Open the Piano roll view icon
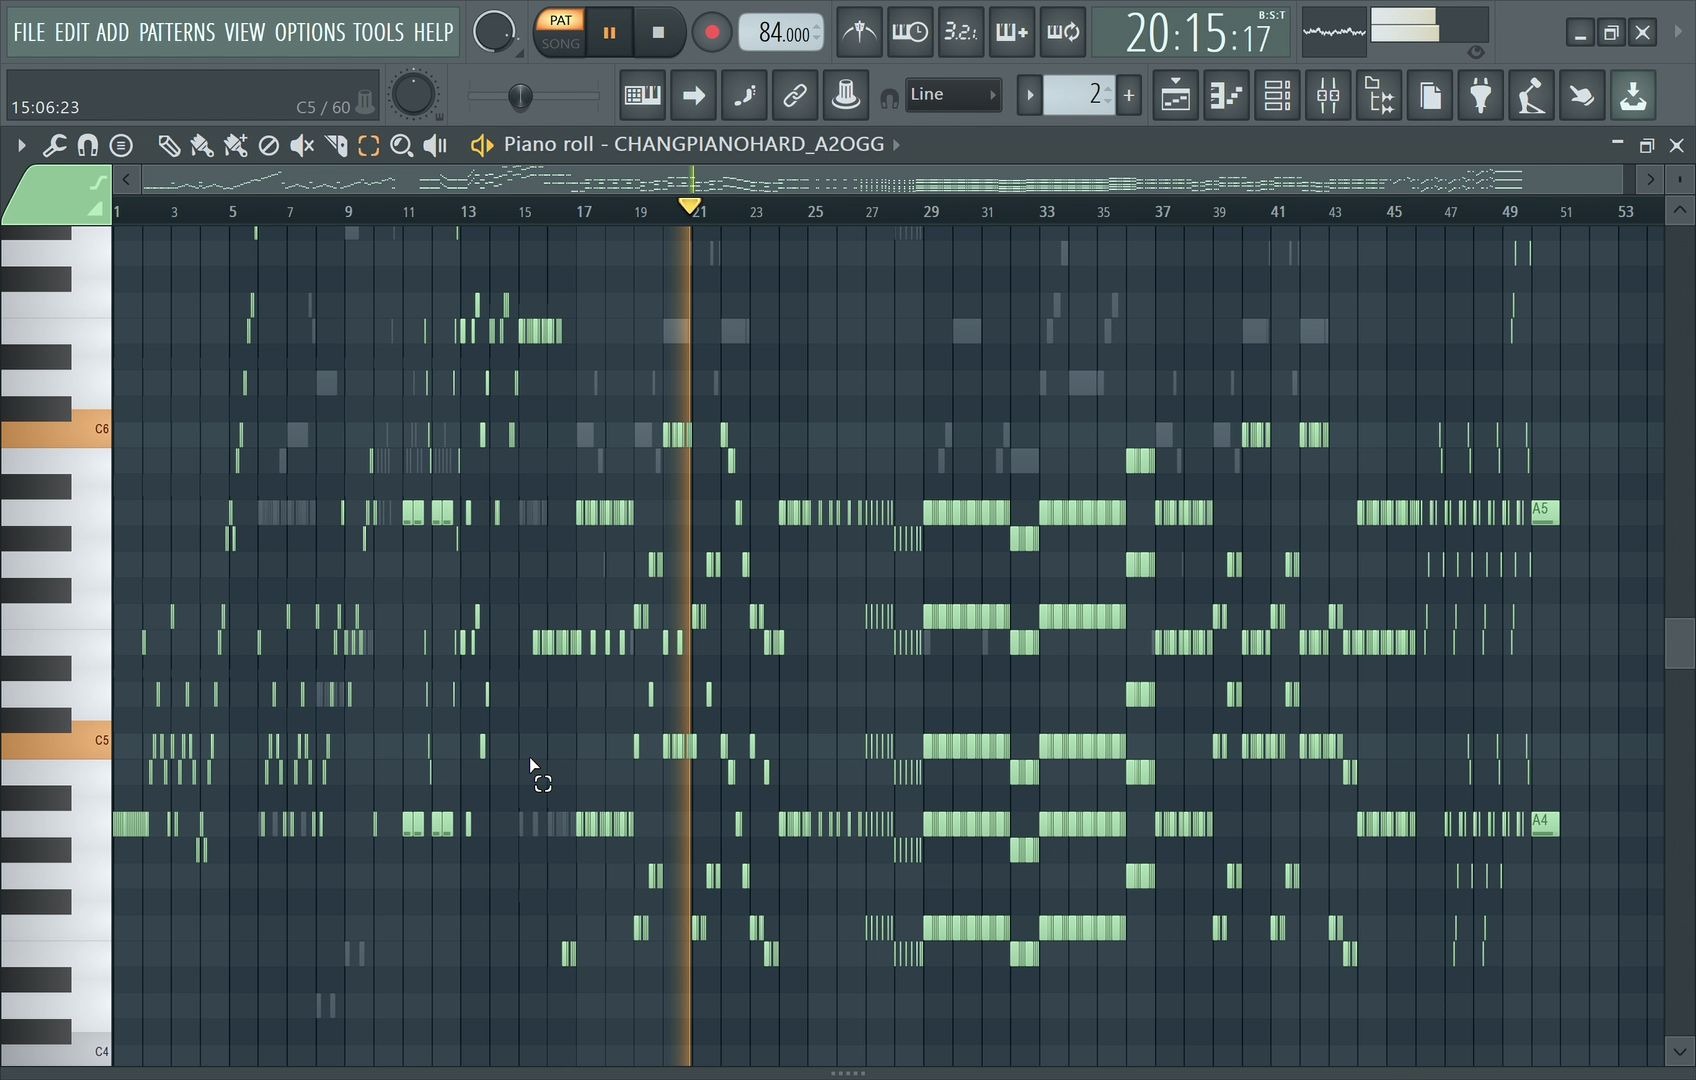This screenshot has width=1696, height=1080. [1226, 96]
